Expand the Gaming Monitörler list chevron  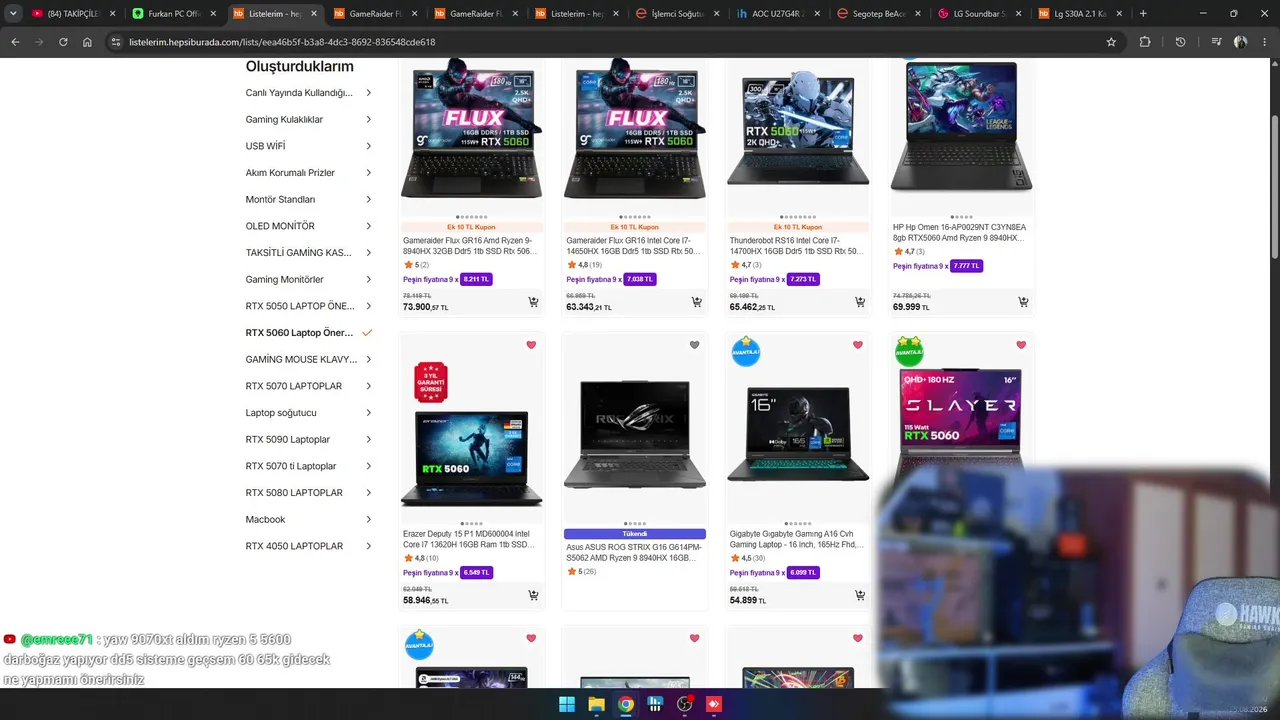(x=368, y=279)
